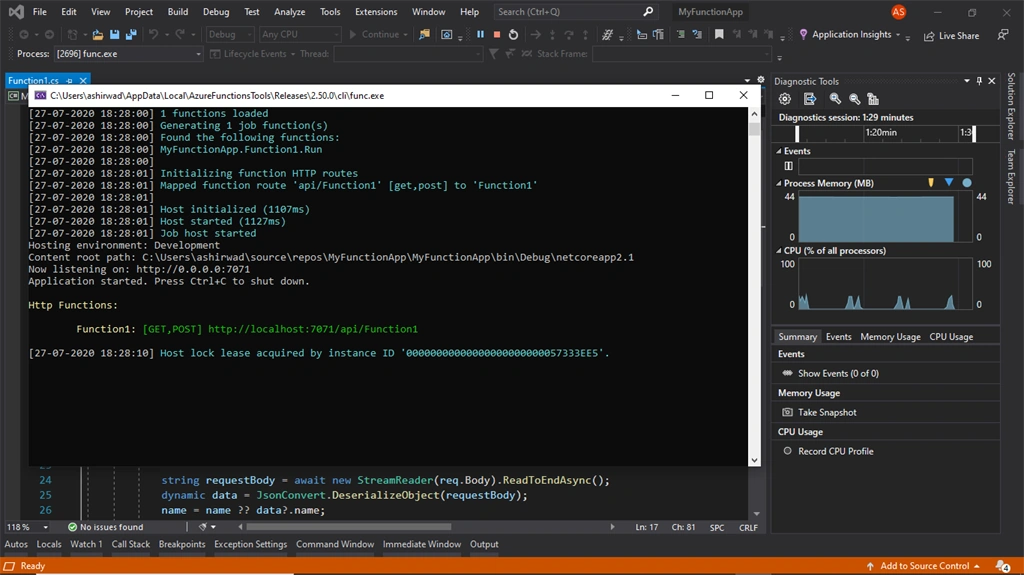Screen dimensions: 1024x575
Task: Collapse the CPU graph section
Action: pos(778,250)
